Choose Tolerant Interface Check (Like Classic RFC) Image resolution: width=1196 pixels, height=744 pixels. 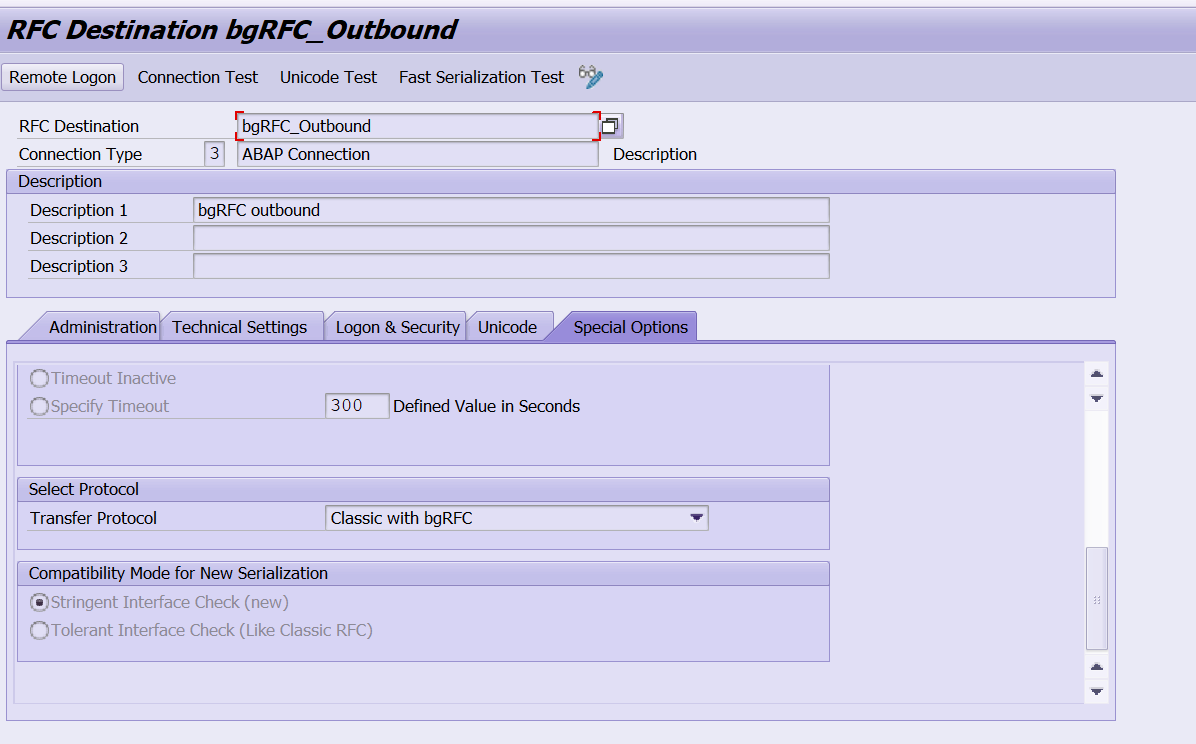pyautogui.click(x=37, y=630)
